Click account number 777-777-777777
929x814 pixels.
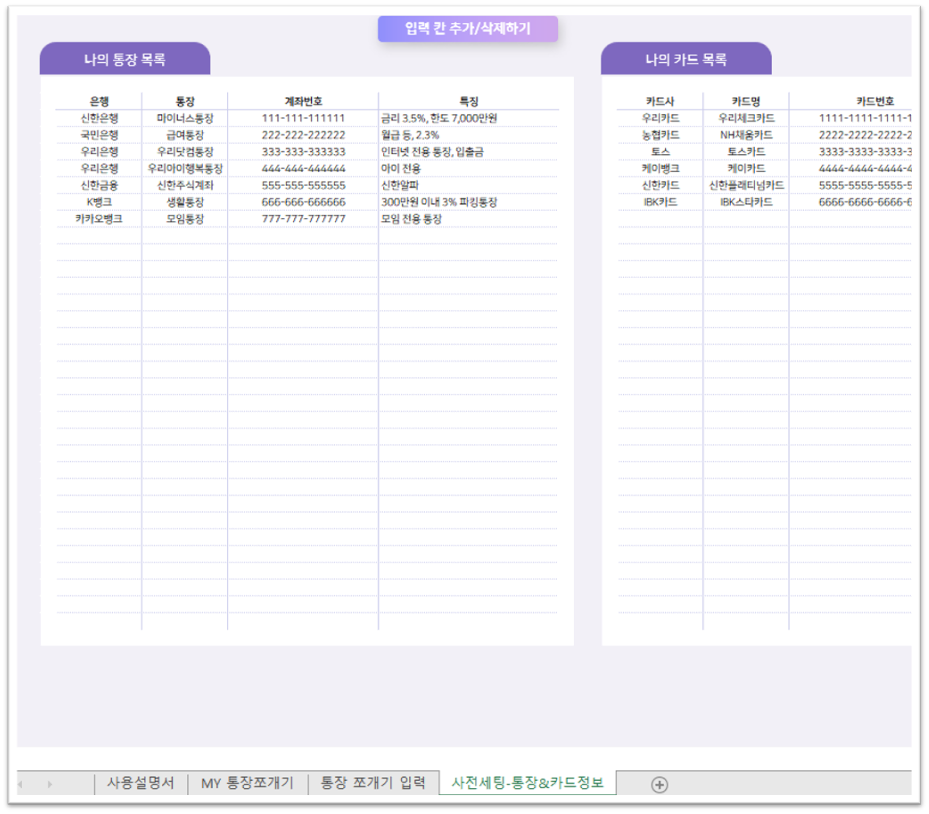(303, 219)
